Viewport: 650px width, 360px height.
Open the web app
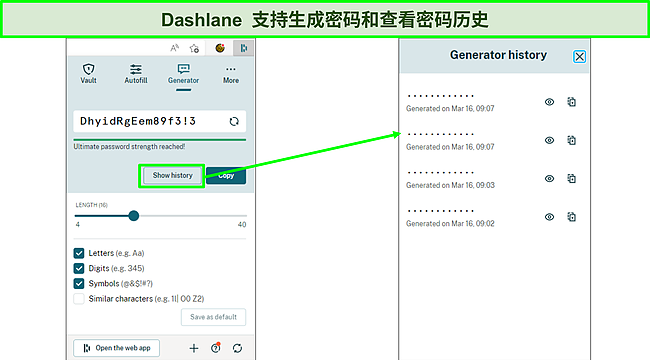point(116,348)
